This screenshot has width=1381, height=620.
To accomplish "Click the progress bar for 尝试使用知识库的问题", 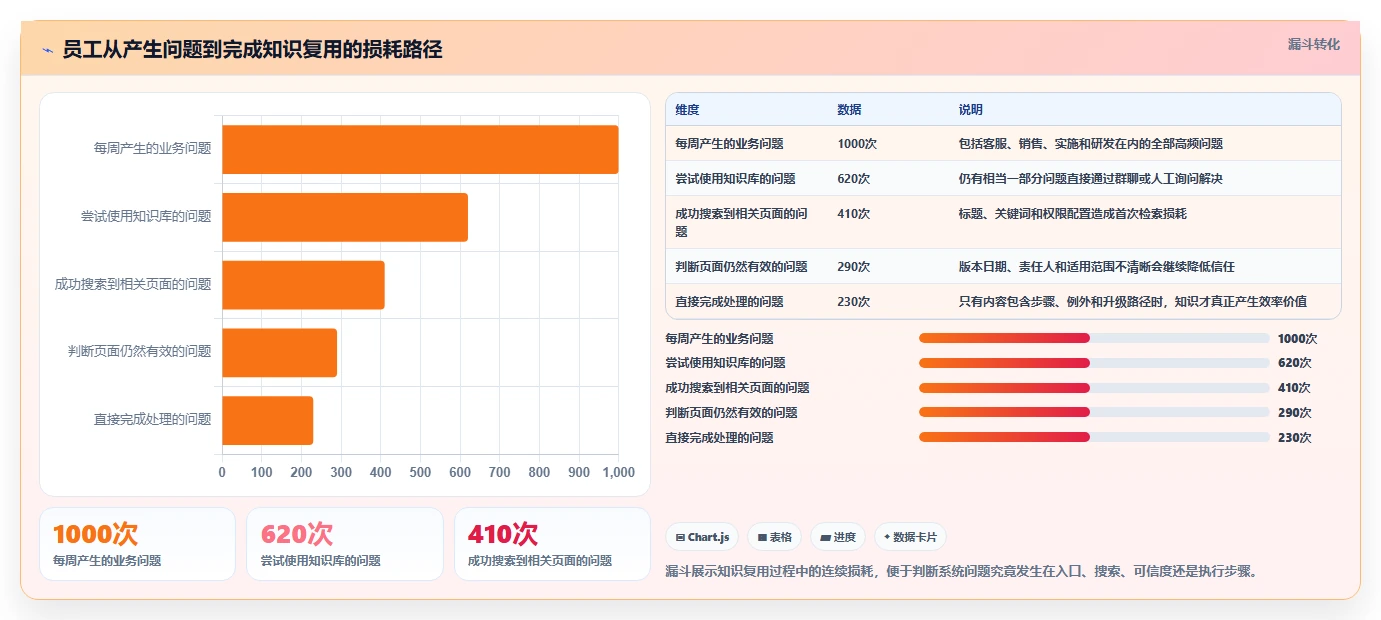I will 1094,363.
